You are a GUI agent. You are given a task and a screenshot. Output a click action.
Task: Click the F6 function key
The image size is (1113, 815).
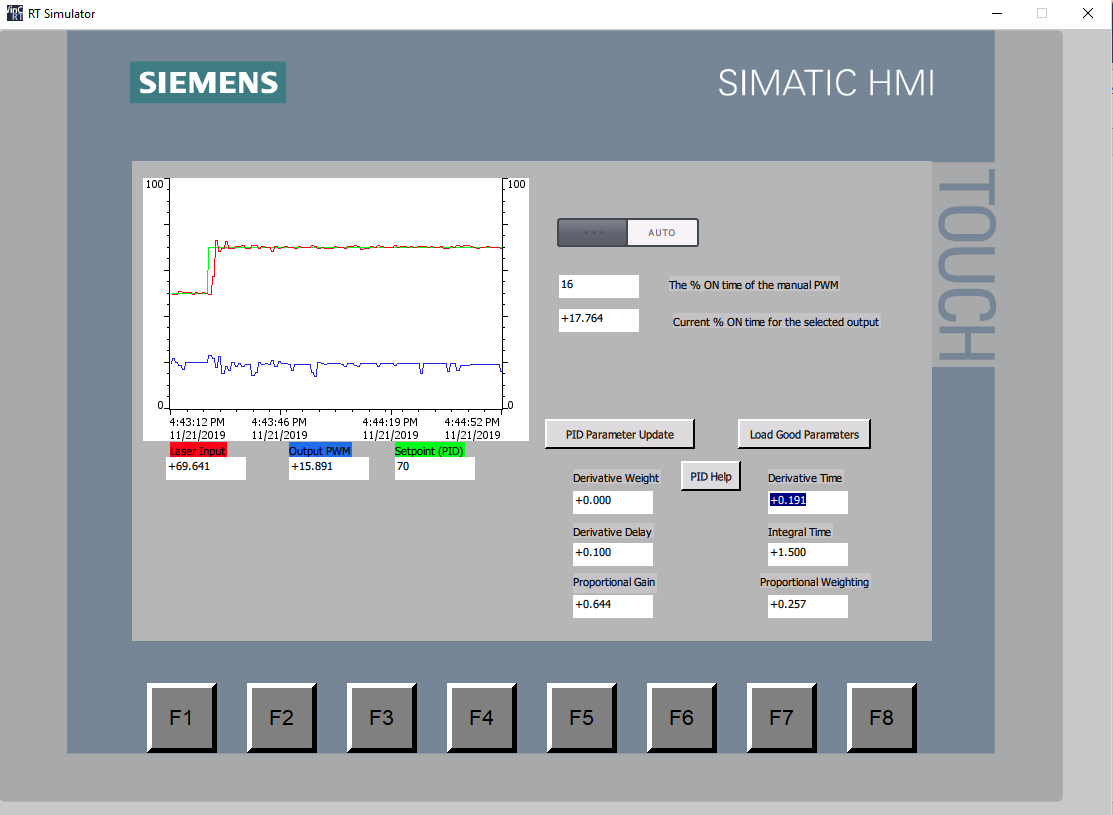pyautogui.click(x=682, y=717)
